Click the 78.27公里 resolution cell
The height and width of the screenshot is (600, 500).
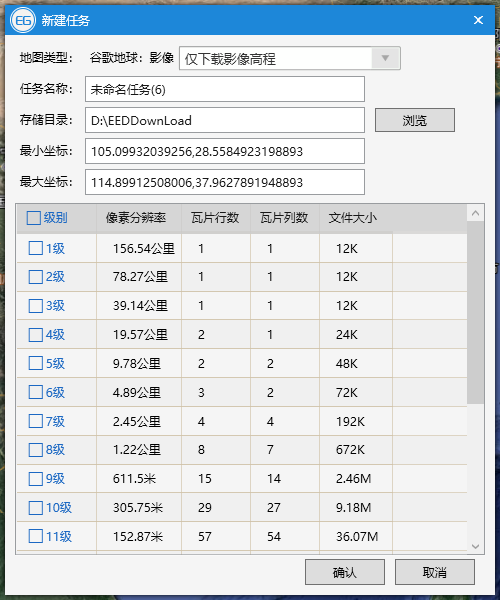coord(140,277)
